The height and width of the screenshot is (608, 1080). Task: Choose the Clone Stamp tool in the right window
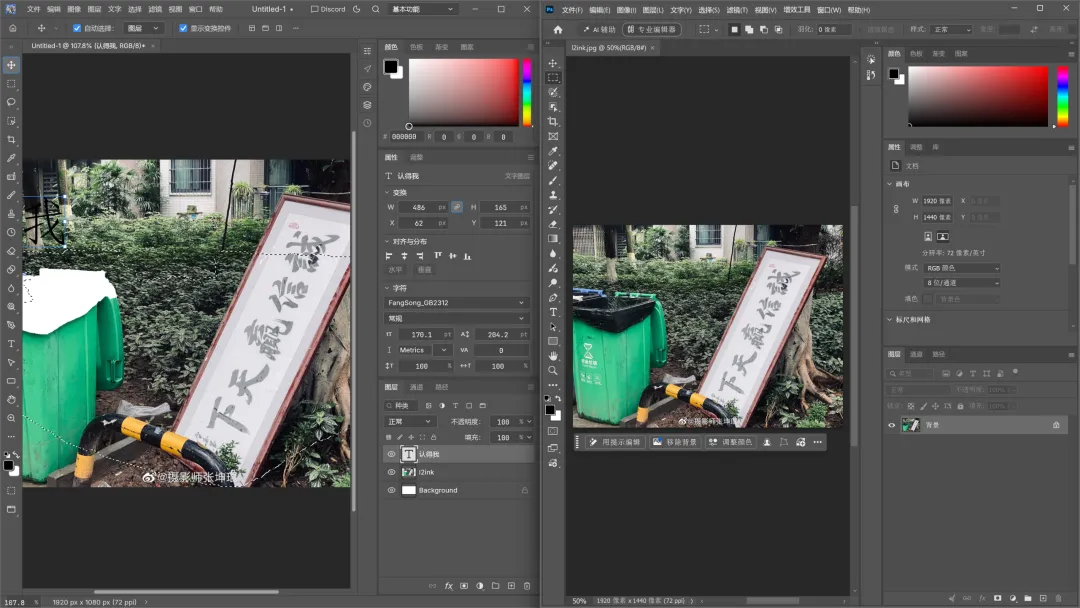(553, 195)
